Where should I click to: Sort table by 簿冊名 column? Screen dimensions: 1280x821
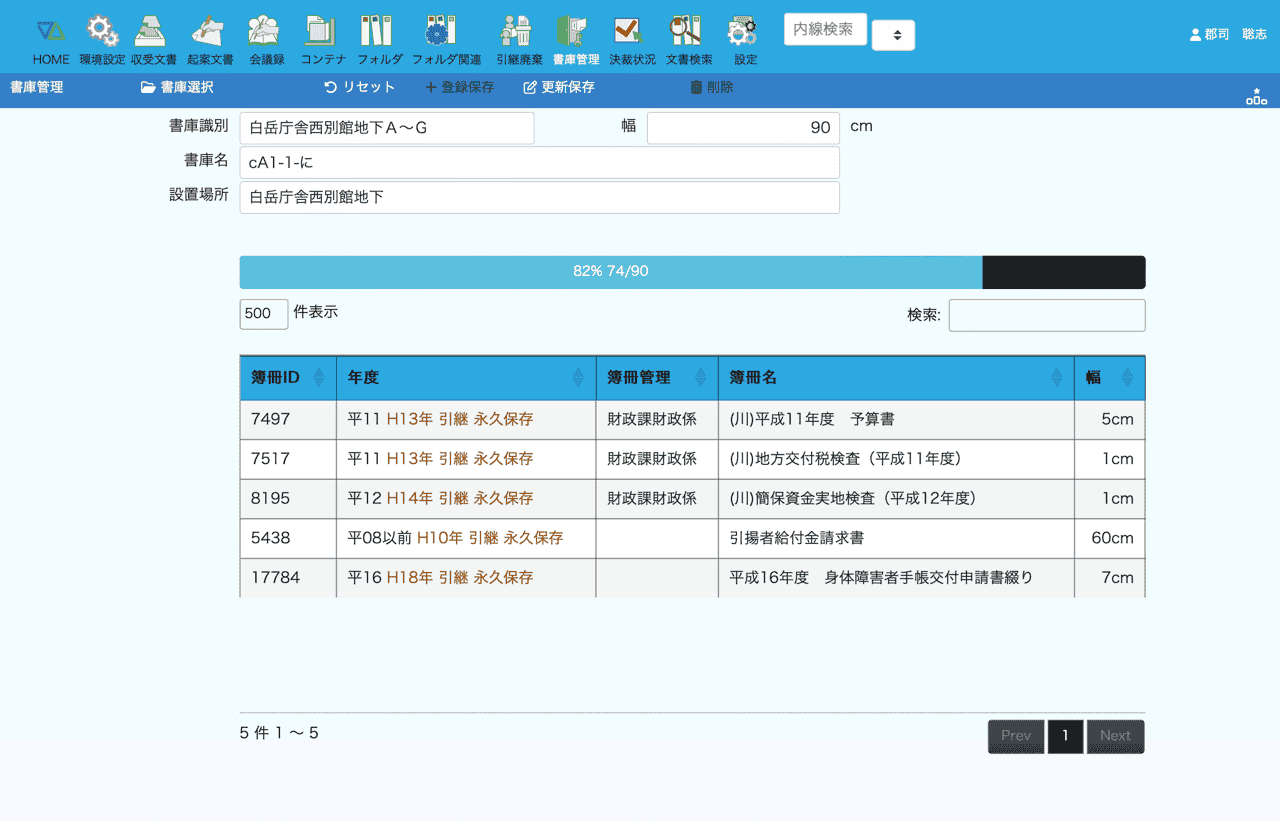pos(895,378)
